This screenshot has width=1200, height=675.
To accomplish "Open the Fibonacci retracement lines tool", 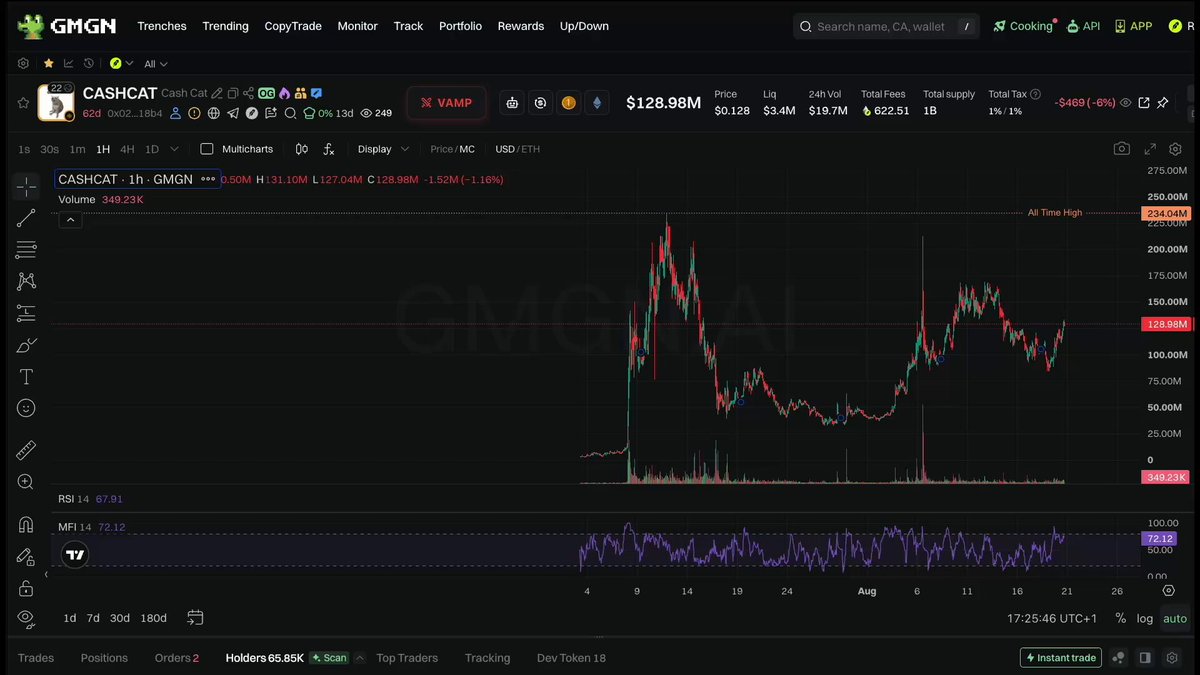I will click(x=26, y=250).
